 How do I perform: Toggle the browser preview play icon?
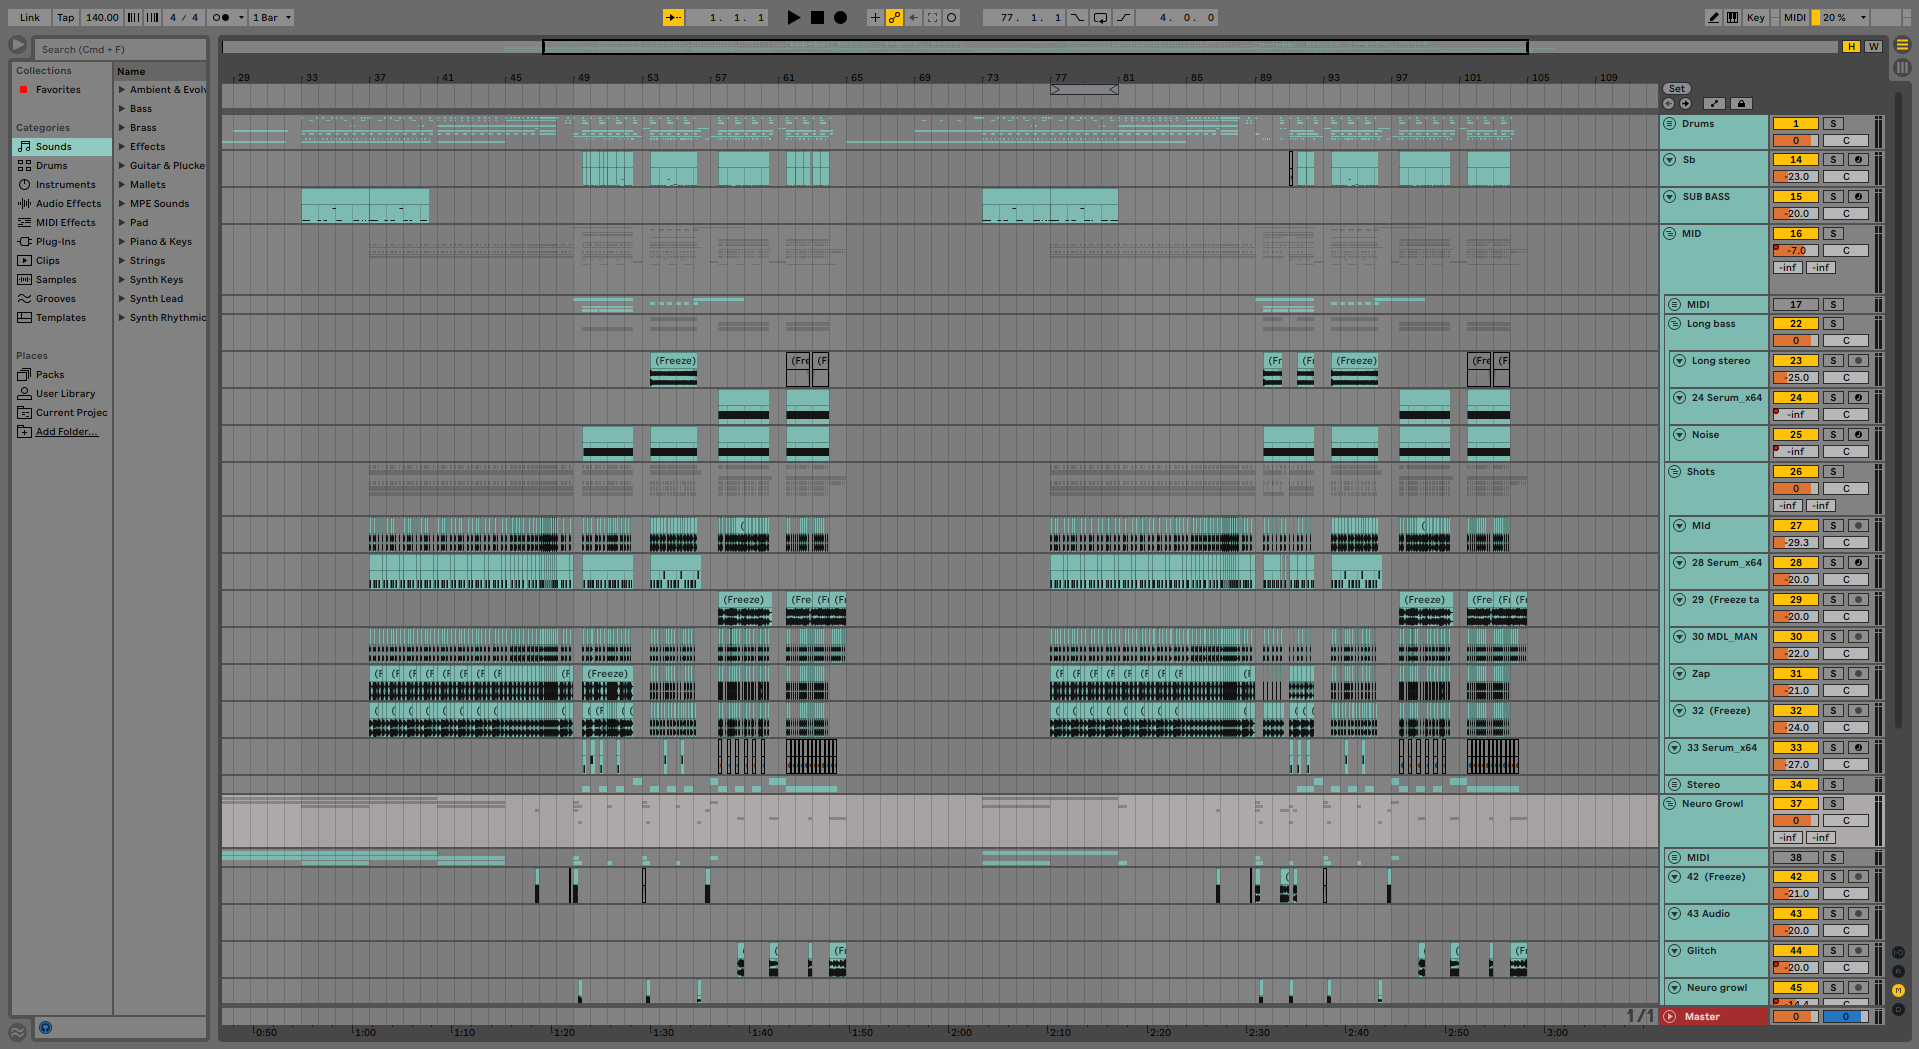[x=18, y=45]
